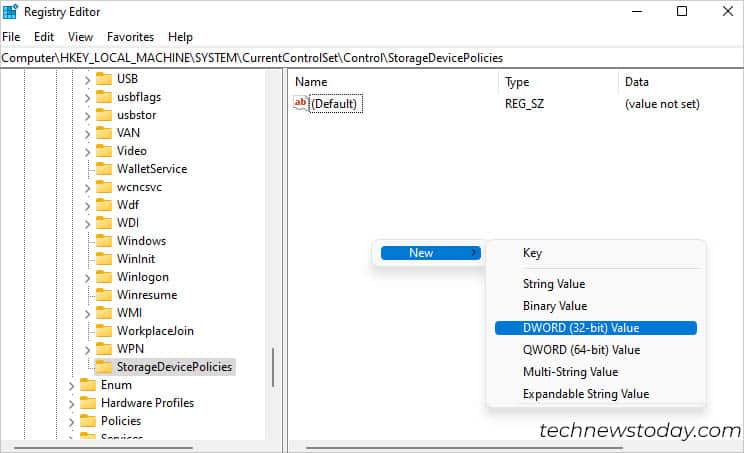Click the (Default) string value ab icon

pos(301,103)
